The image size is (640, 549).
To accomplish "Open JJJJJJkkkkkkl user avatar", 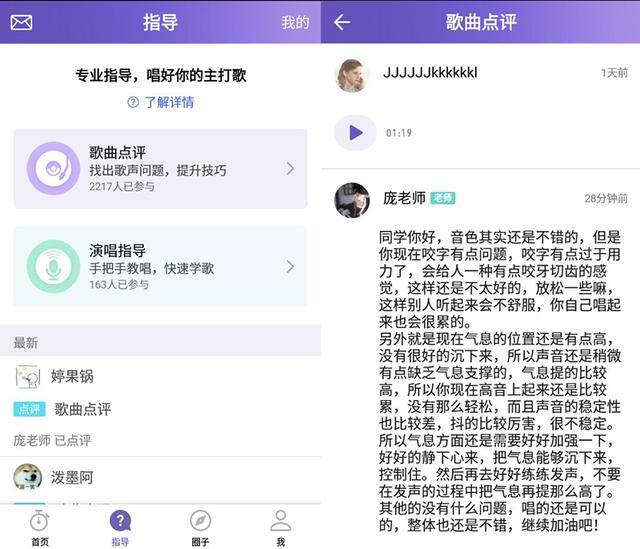I will point(352,75).
